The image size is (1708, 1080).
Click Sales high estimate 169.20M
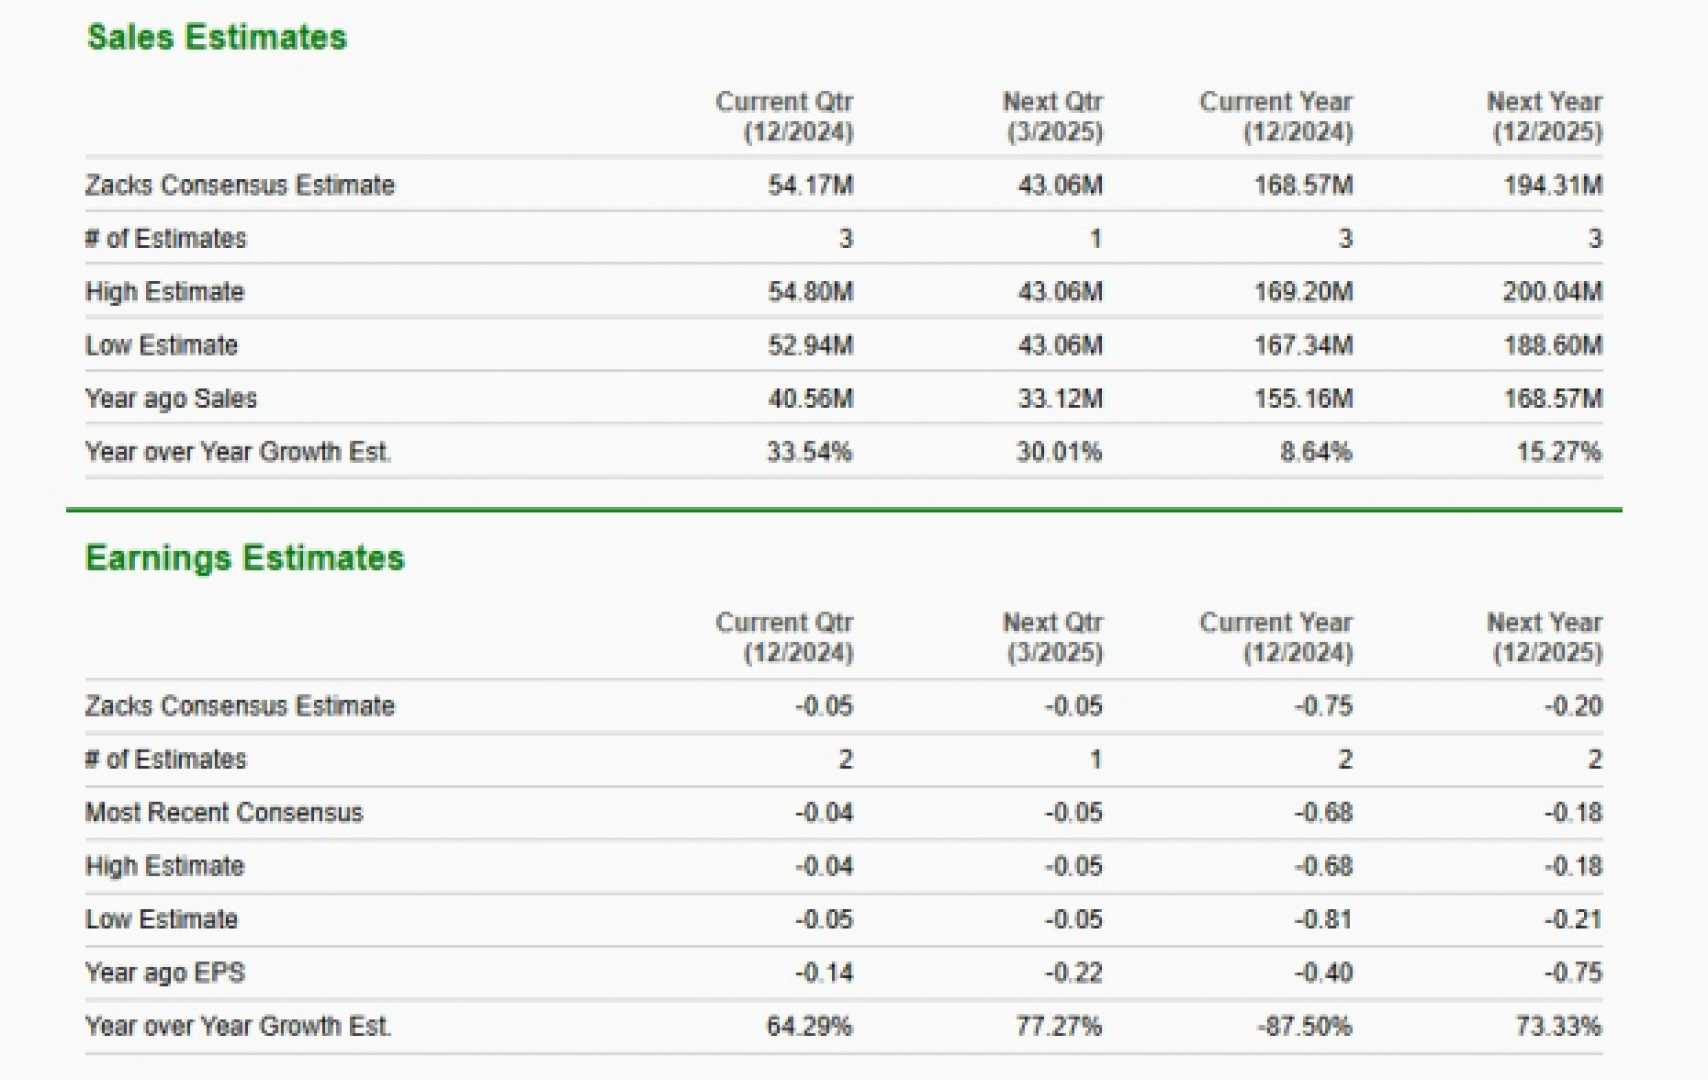pos(1303,292)
